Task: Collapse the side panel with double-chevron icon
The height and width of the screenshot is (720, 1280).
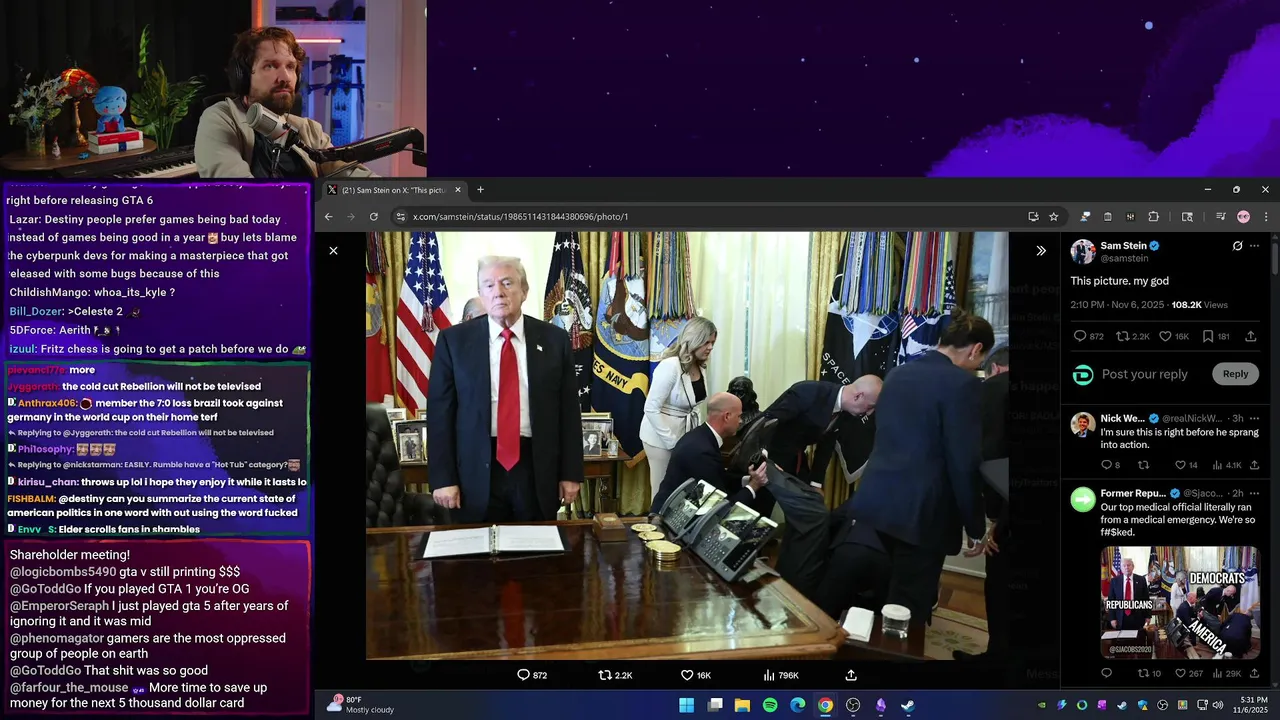Action: [1041, 251]
